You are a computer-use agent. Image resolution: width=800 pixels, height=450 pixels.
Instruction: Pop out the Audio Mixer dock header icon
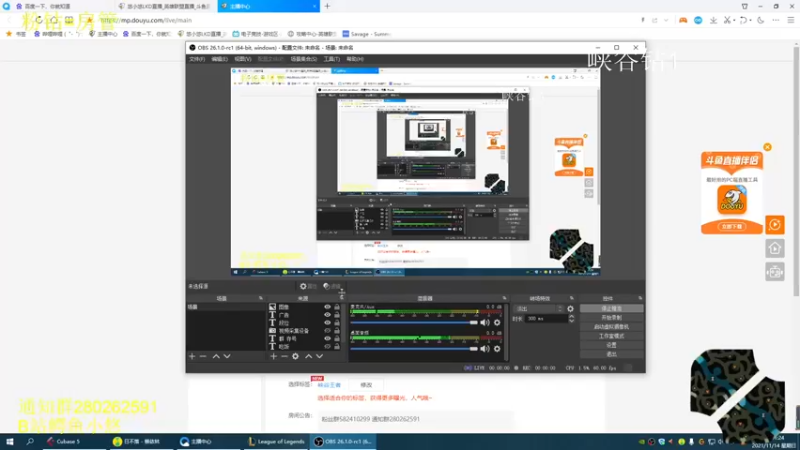tap(504, 298)
